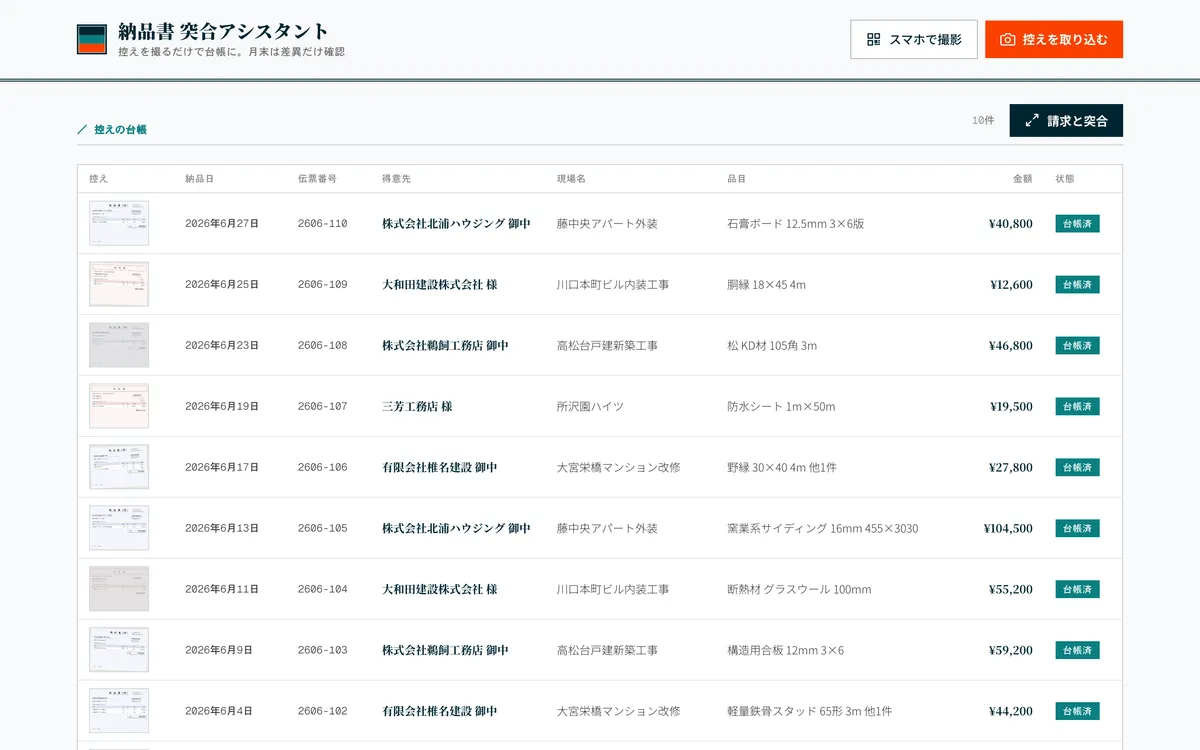Click item 防水シート 1m×50m
Screen dimensions: 1200x750
[781, 406]
